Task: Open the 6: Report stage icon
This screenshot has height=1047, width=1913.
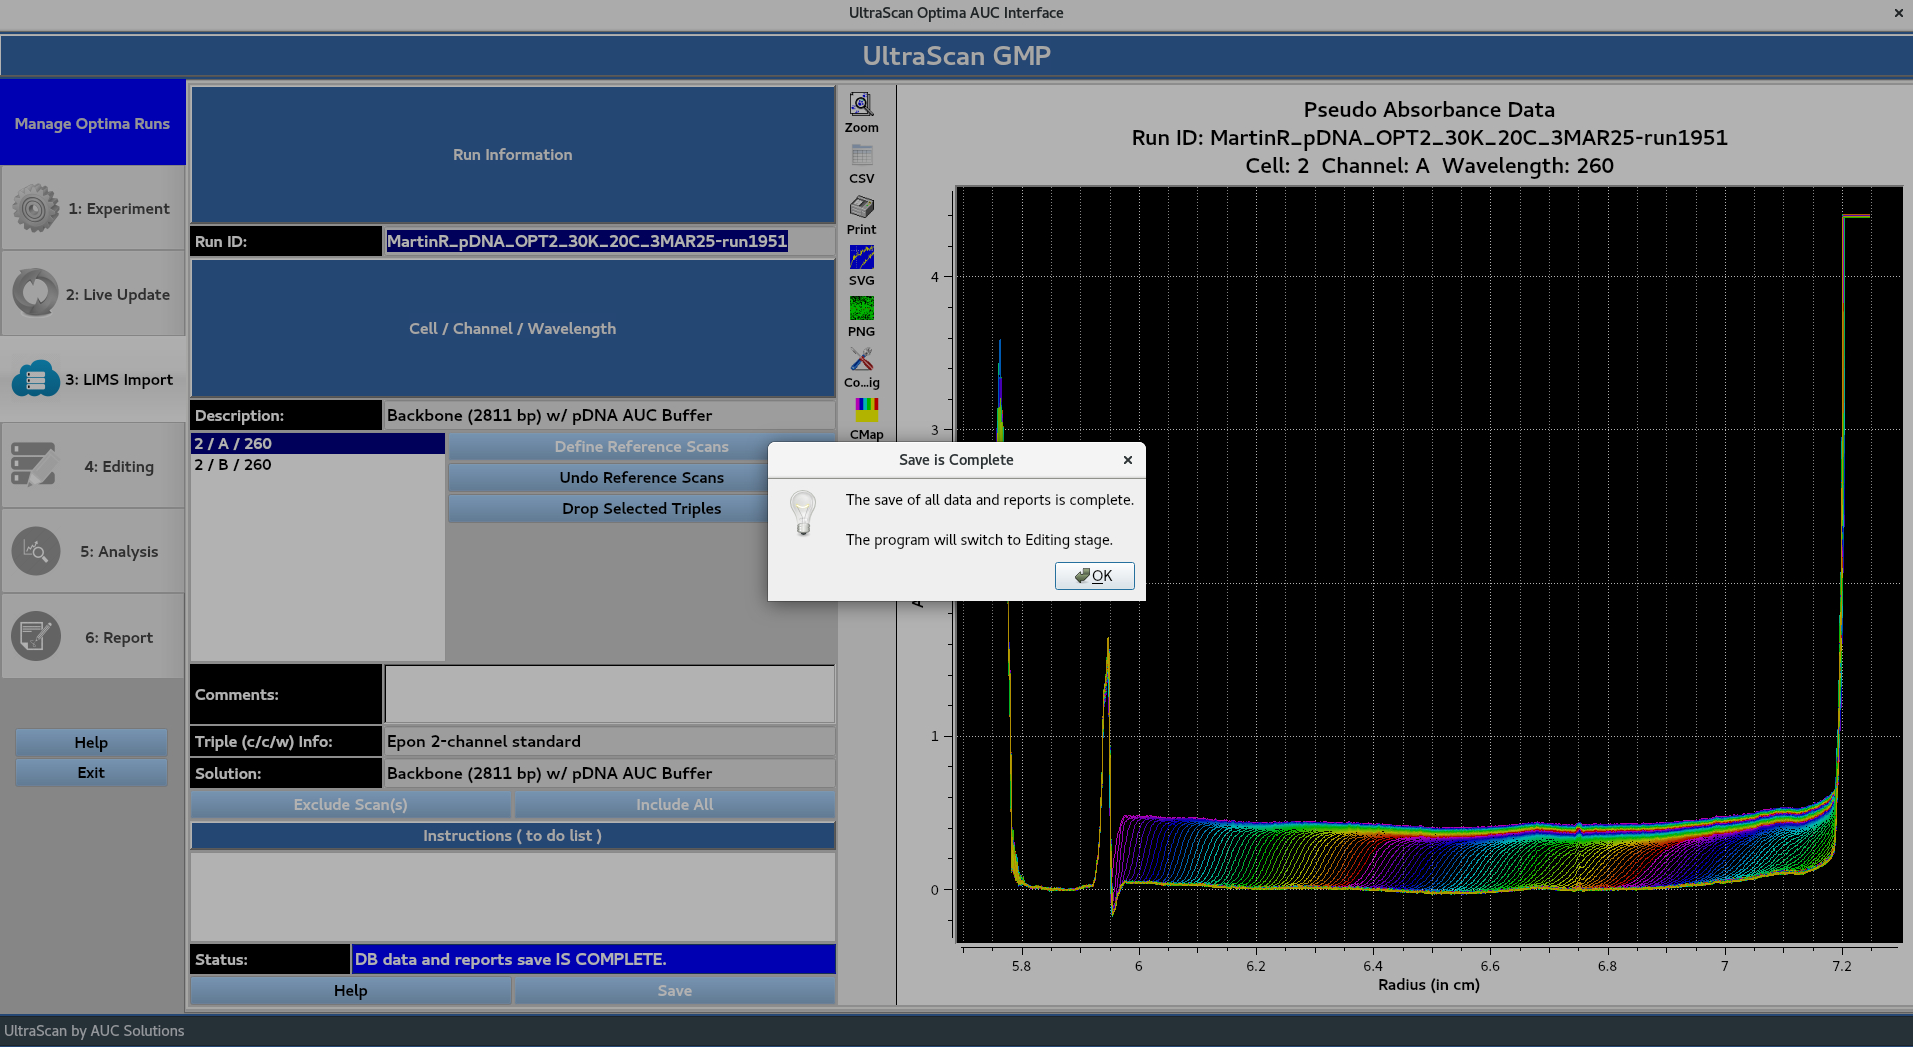Action: click(x=35, y=636)
